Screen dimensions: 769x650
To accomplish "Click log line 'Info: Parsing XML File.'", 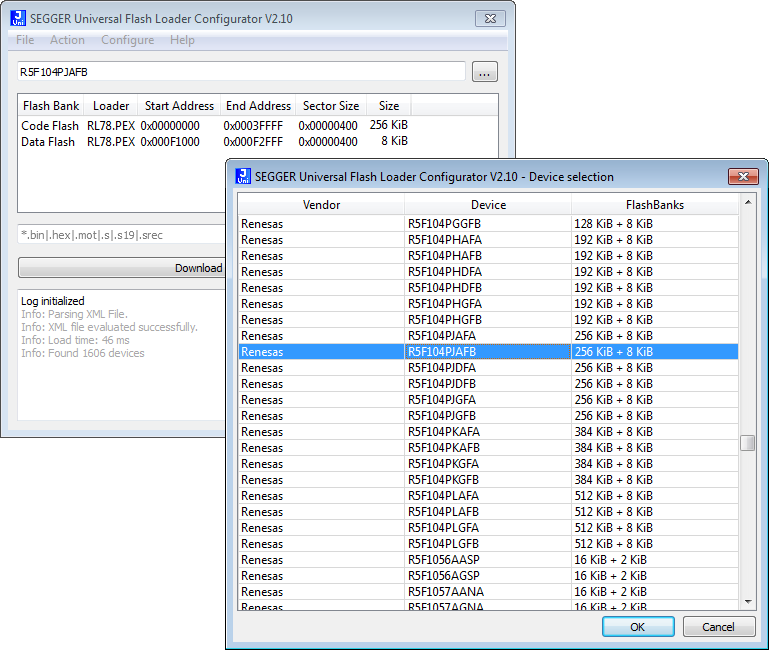I will (x=74, y=314).
